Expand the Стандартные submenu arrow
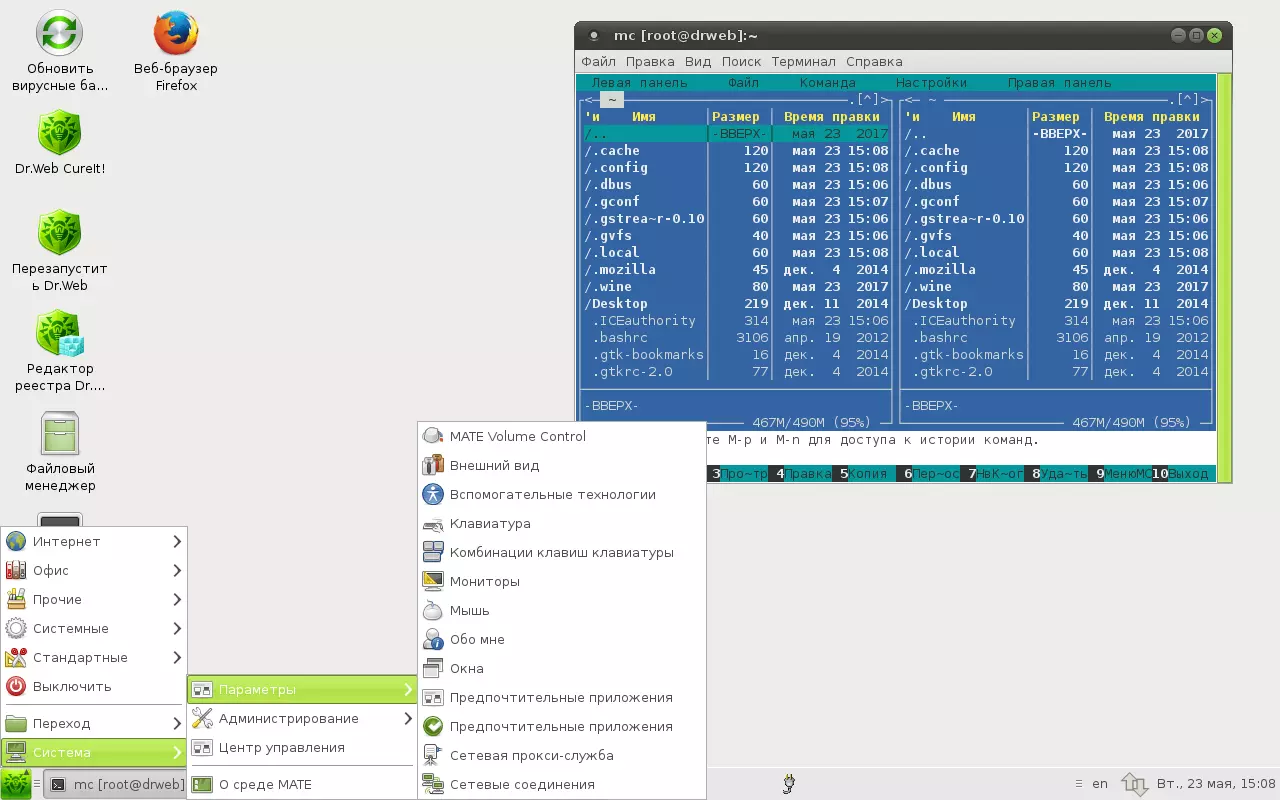The width and height of the screenshot is (1280, 800). 177,657
